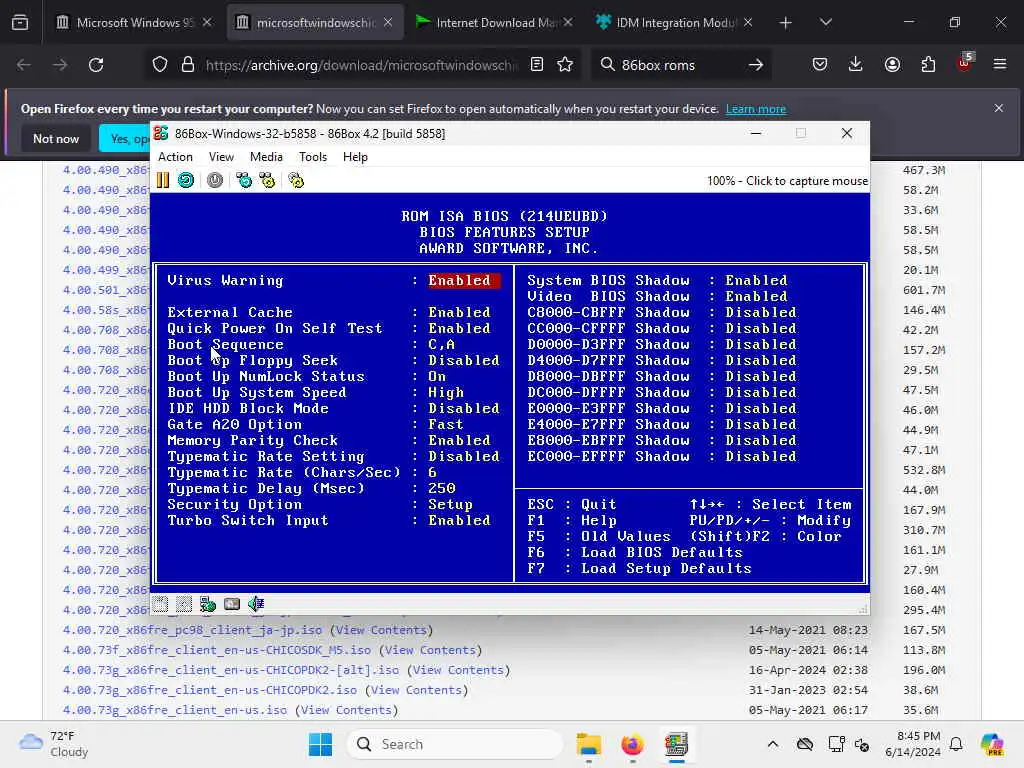The width and height of the screenshot is (1024, 768).
Task: Open the weather widget showing 72°F
Action: click(x=54, y=744)
